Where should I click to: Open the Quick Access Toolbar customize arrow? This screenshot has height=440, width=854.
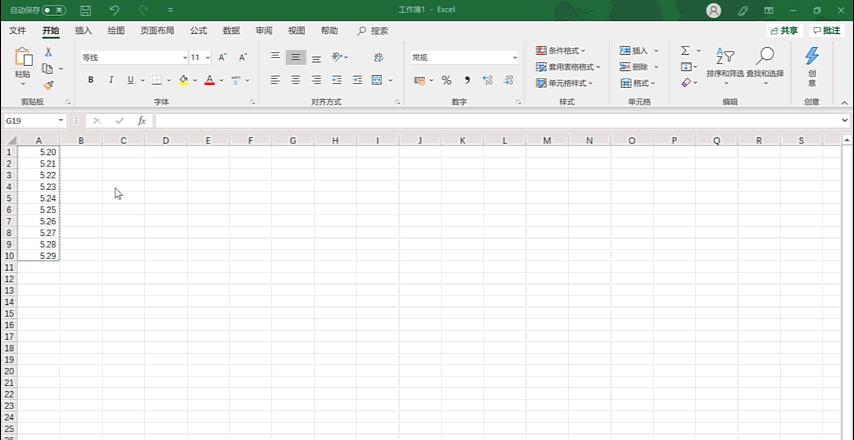coord(170,10)
